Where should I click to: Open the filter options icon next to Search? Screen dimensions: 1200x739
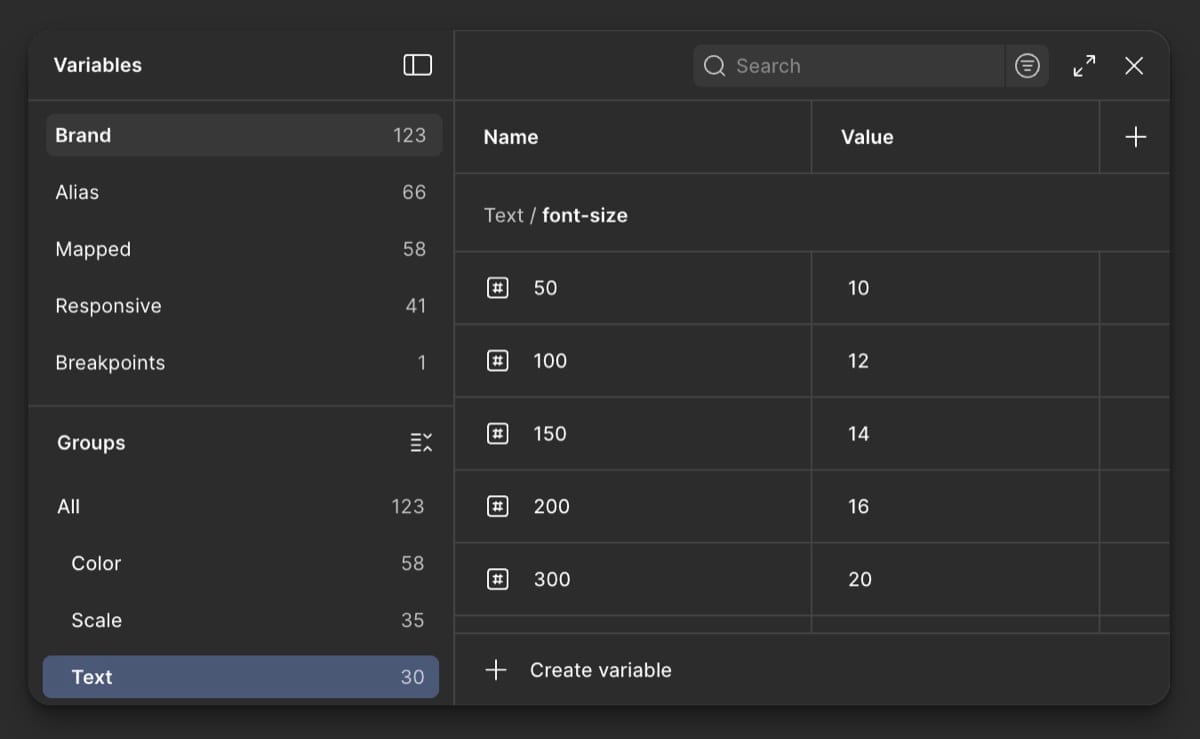click(x=1027, y=66)
